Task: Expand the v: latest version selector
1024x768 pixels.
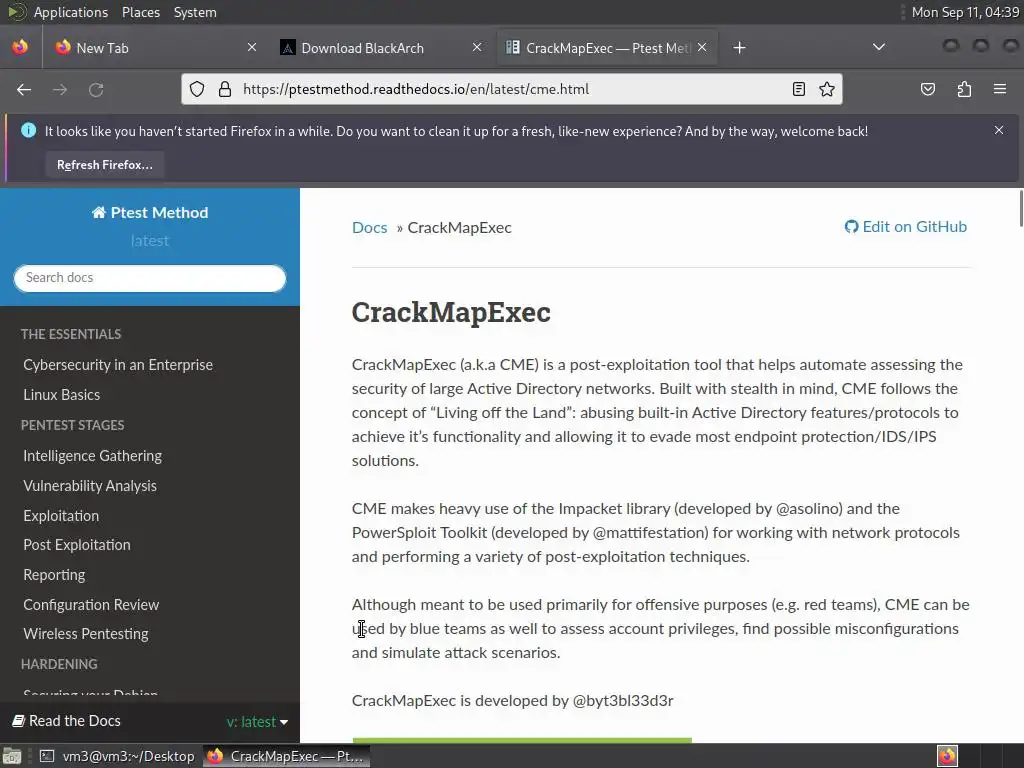Action: (257, 722)
